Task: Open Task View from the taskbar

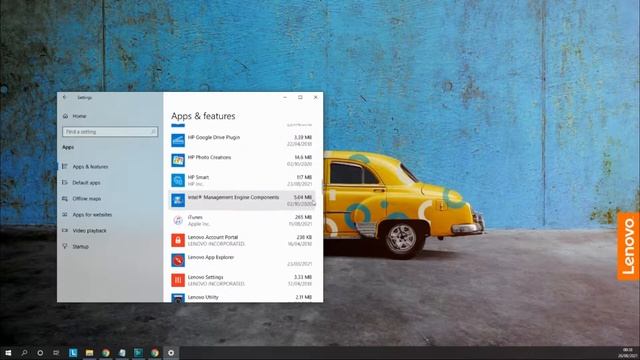Action: 56,353
